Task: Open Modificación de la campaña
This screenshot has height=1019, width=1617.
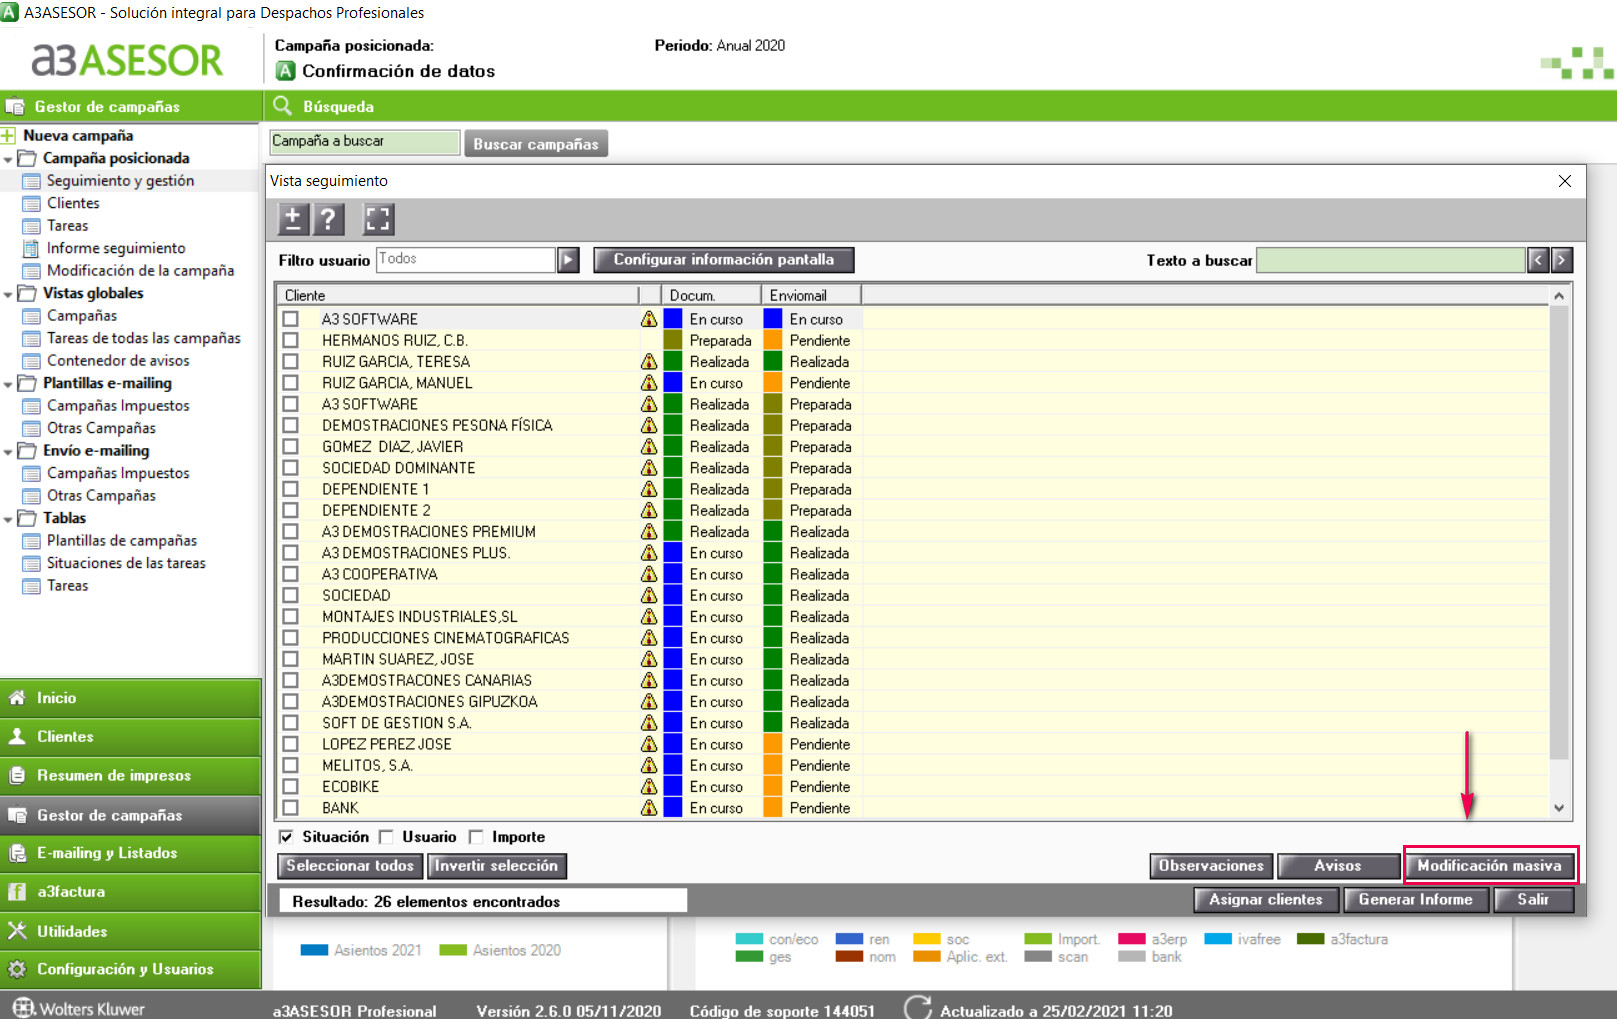Action: pos(140,271)
